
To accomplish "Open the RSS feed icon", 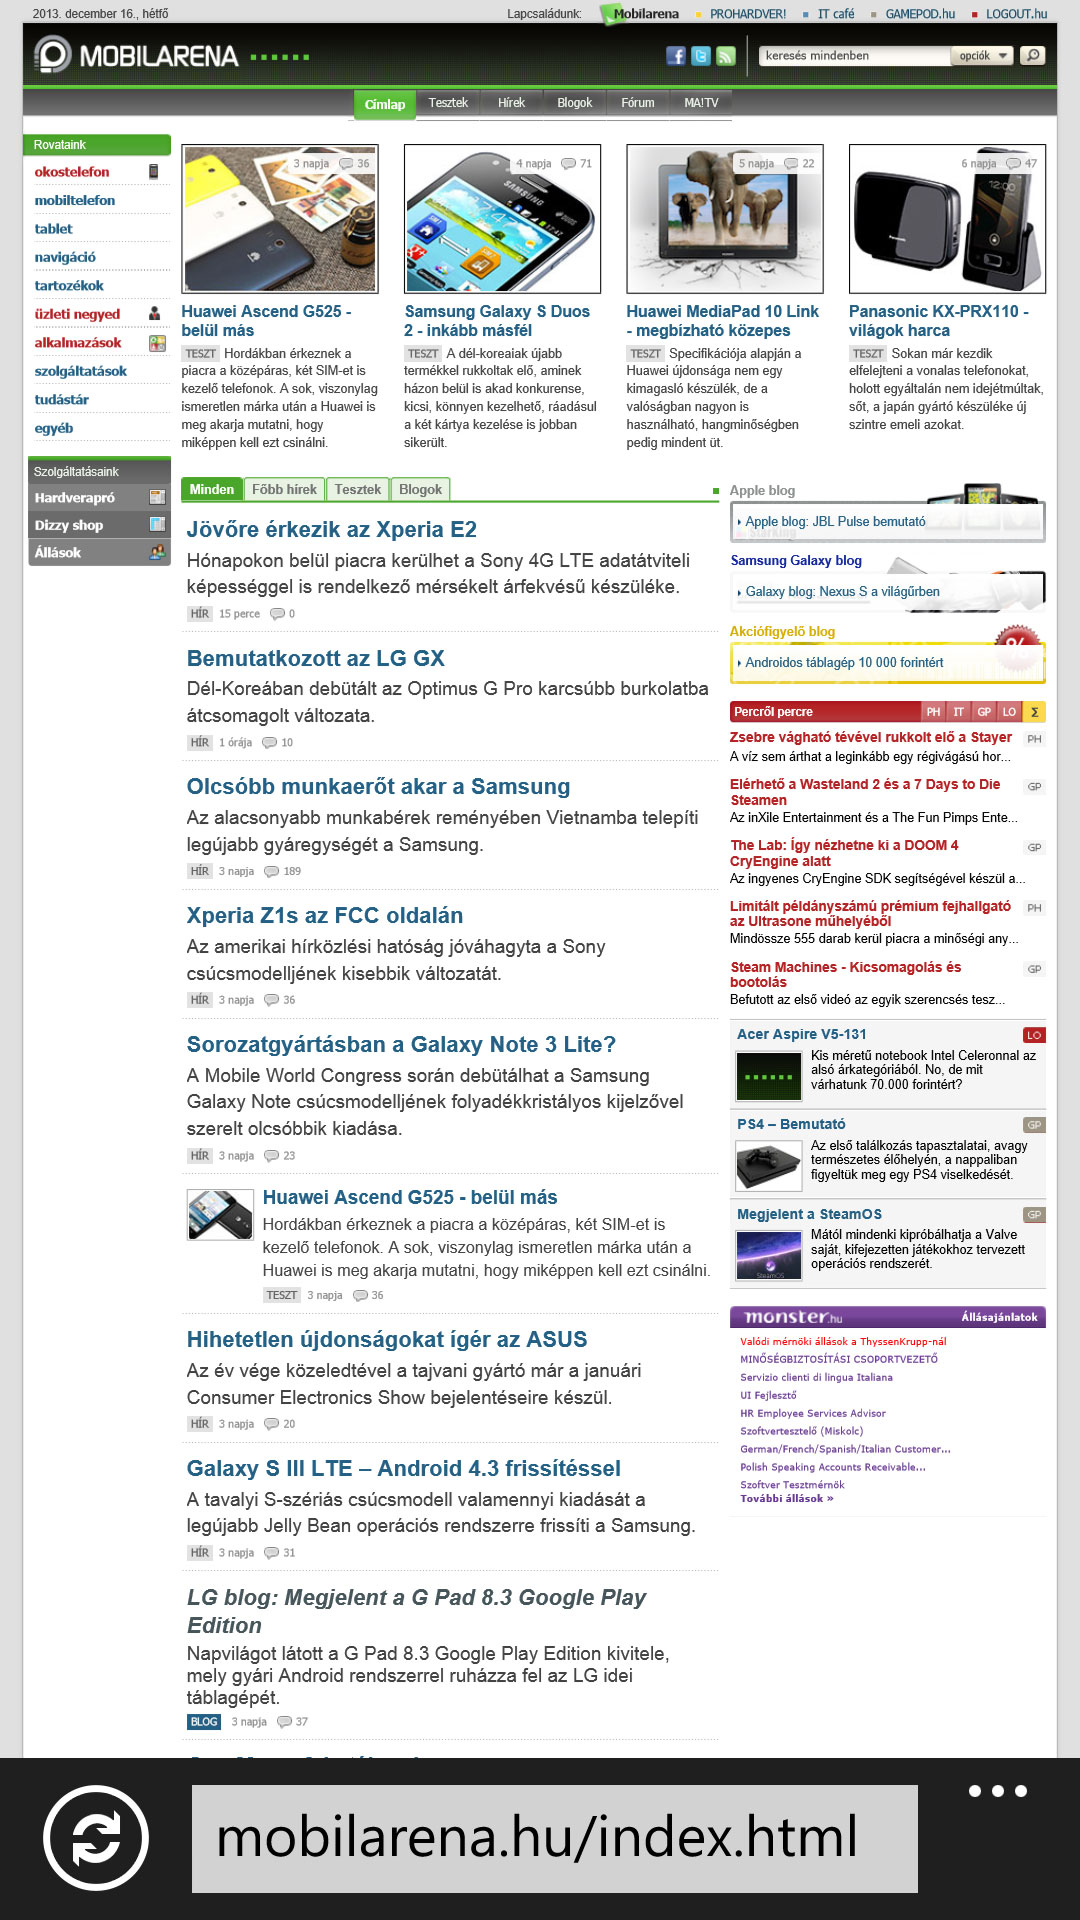I will coord(725,56).
